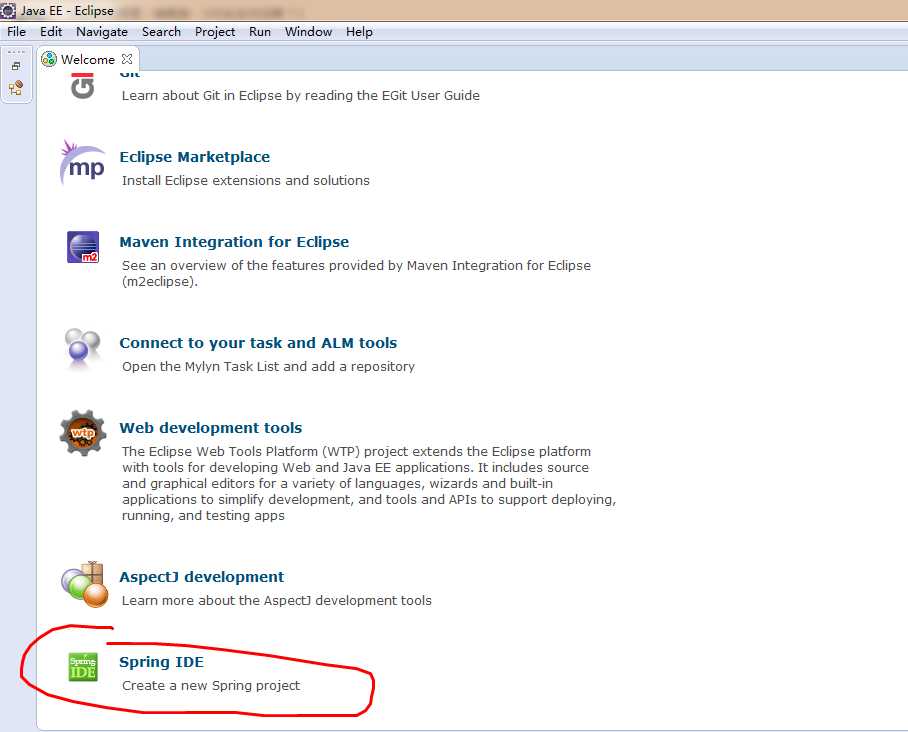Open the Spring IDE link
The height and width of the screenshot is (732, 908).
click(x=162, y=662)
